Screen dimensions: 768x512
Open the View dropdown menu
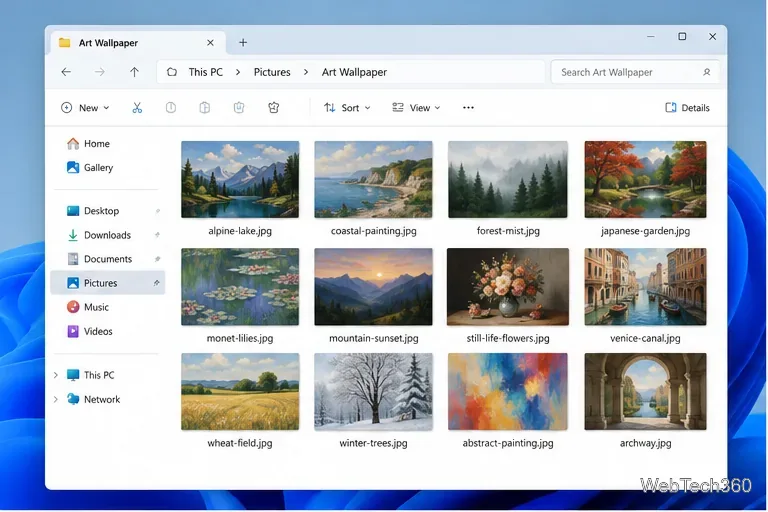[x=416, y=108]
